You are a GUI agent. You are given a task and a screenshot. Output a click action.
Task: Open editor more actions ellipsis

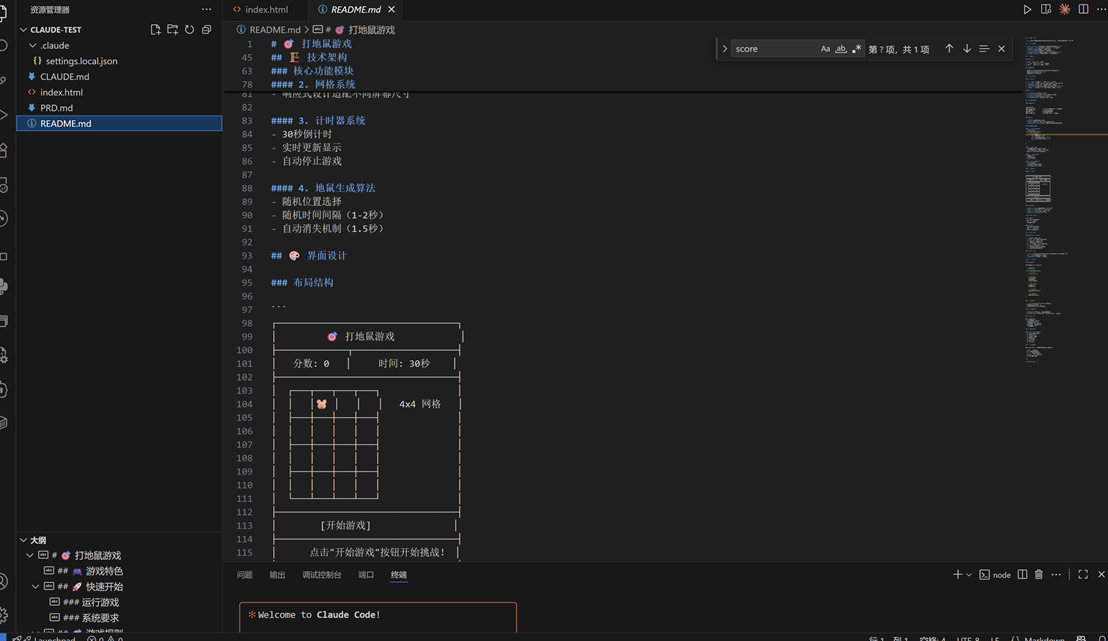point(1101,9)
